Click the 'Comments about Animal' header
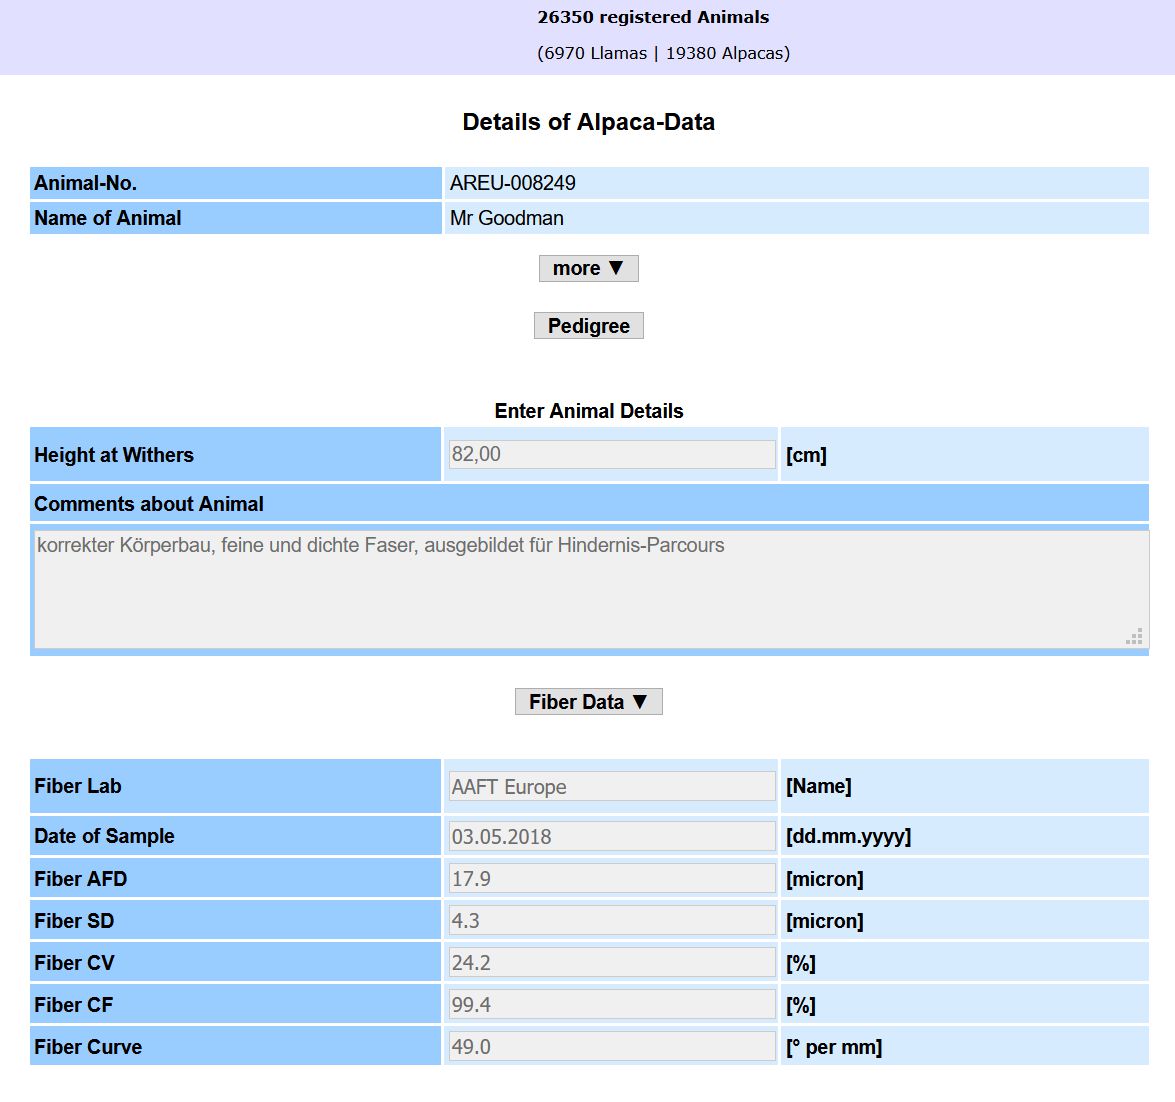The image size is (1175, 1102). coord(149,504)
